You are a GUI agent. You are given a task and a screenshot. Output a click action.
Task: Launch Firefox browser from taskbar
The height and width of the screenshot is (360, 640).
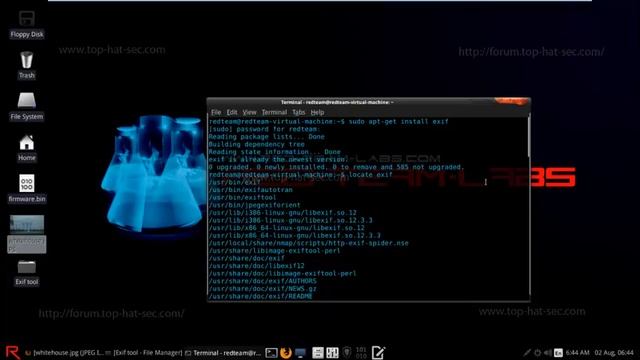coord(286,353)
